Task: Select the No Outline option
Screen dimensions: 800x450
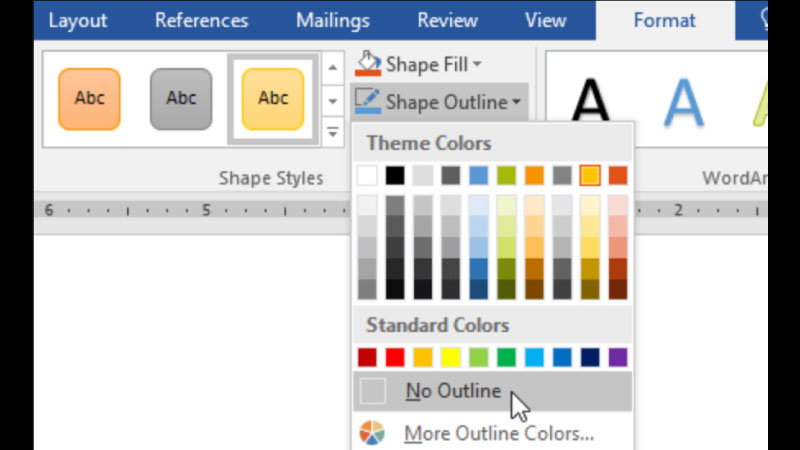Action: coord(452,392)
